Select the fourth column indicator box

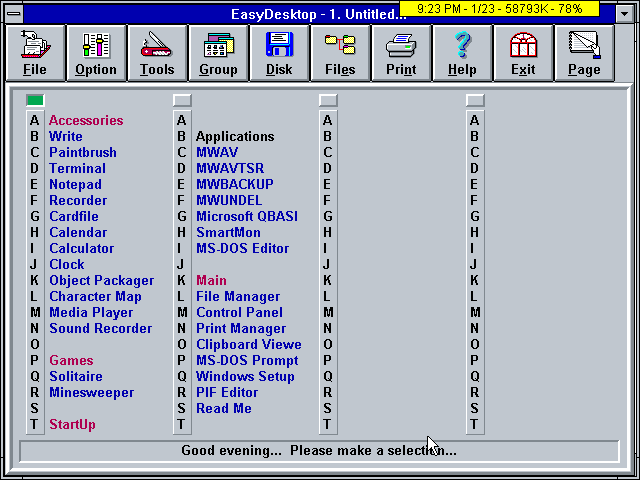(475, 100)
